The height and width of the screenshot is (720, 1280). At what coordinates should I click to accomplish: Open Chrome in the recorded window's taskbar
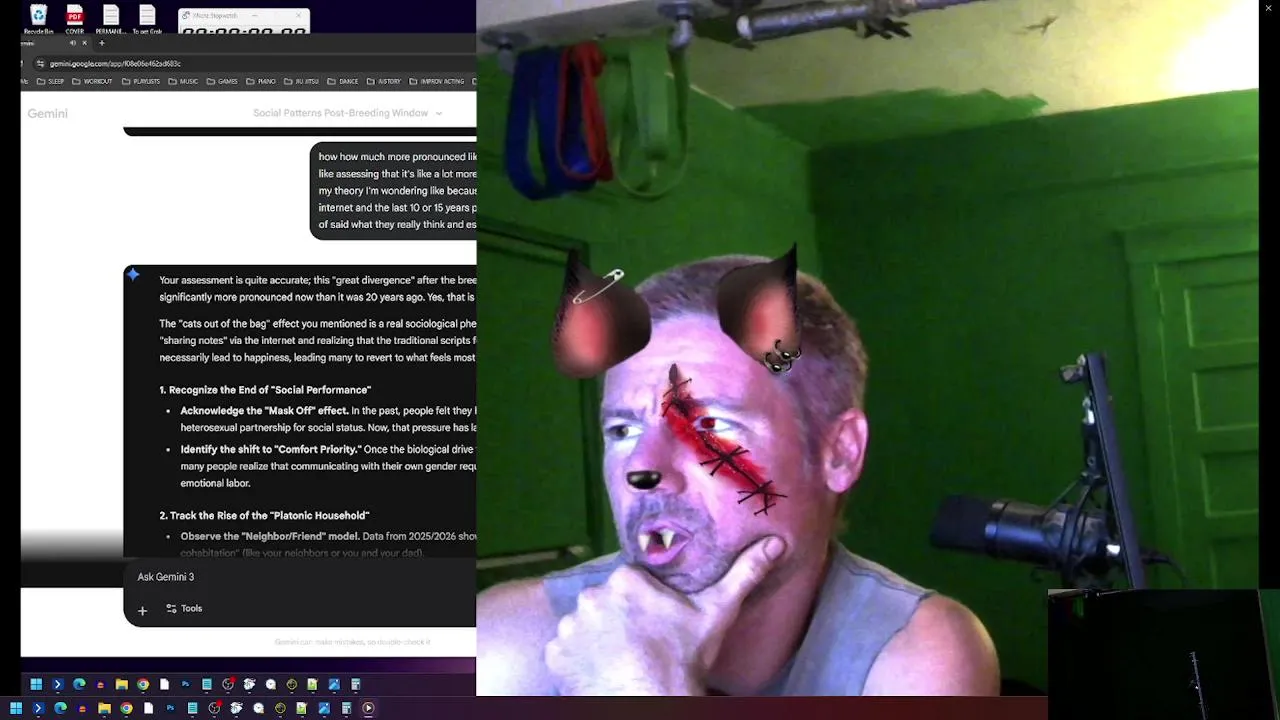click(143, 685)
